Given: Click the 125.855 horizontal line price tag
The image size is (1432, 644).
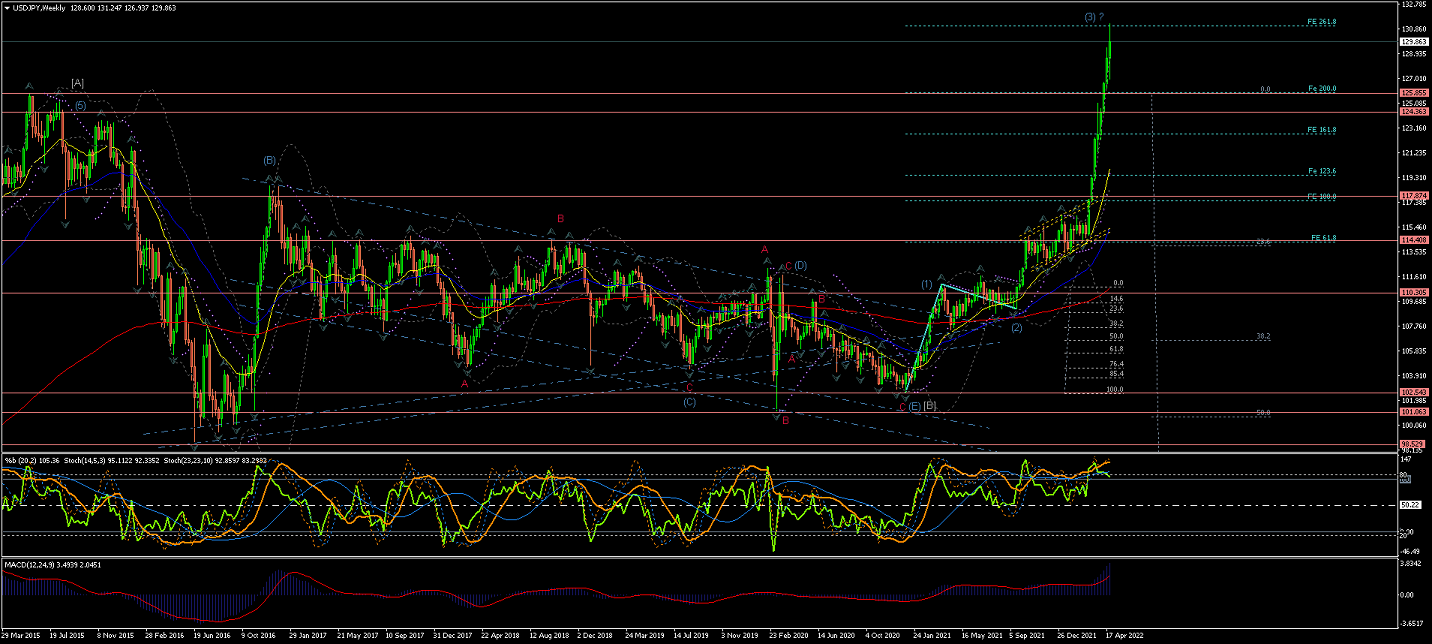Looking at the screenshot, I should (x=1412, y=93).
